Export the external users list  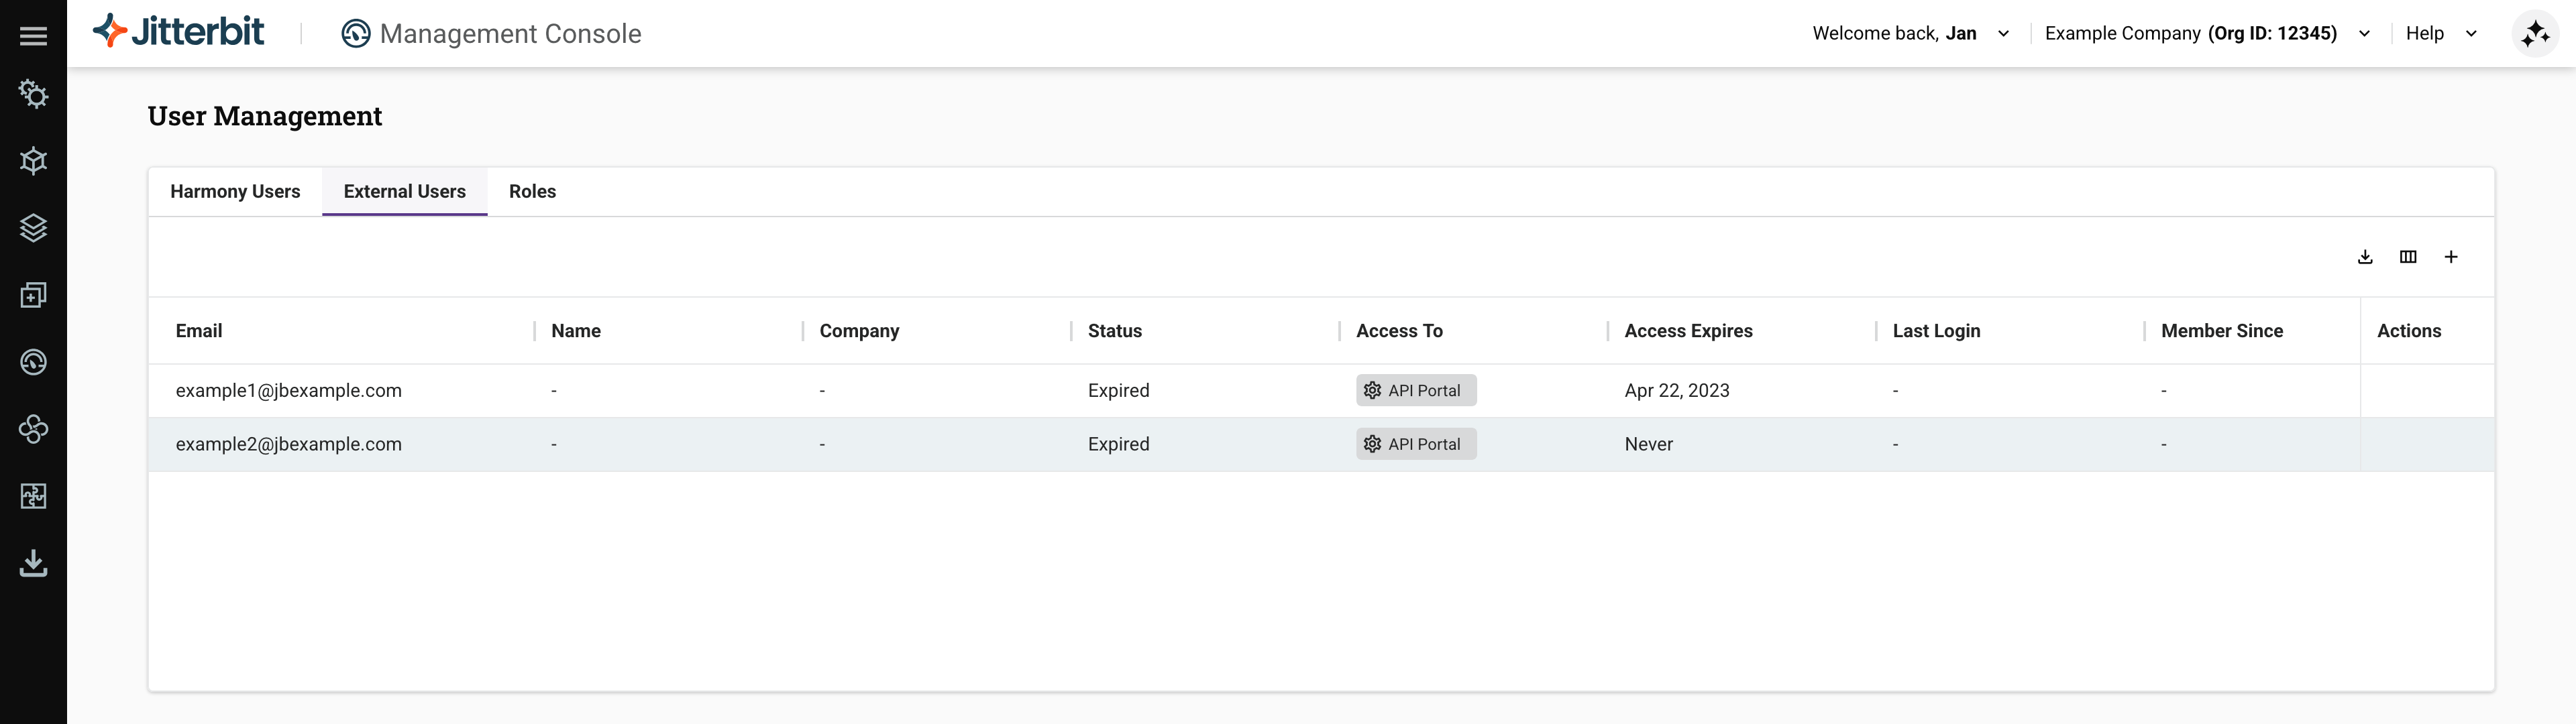[2365, 256]
